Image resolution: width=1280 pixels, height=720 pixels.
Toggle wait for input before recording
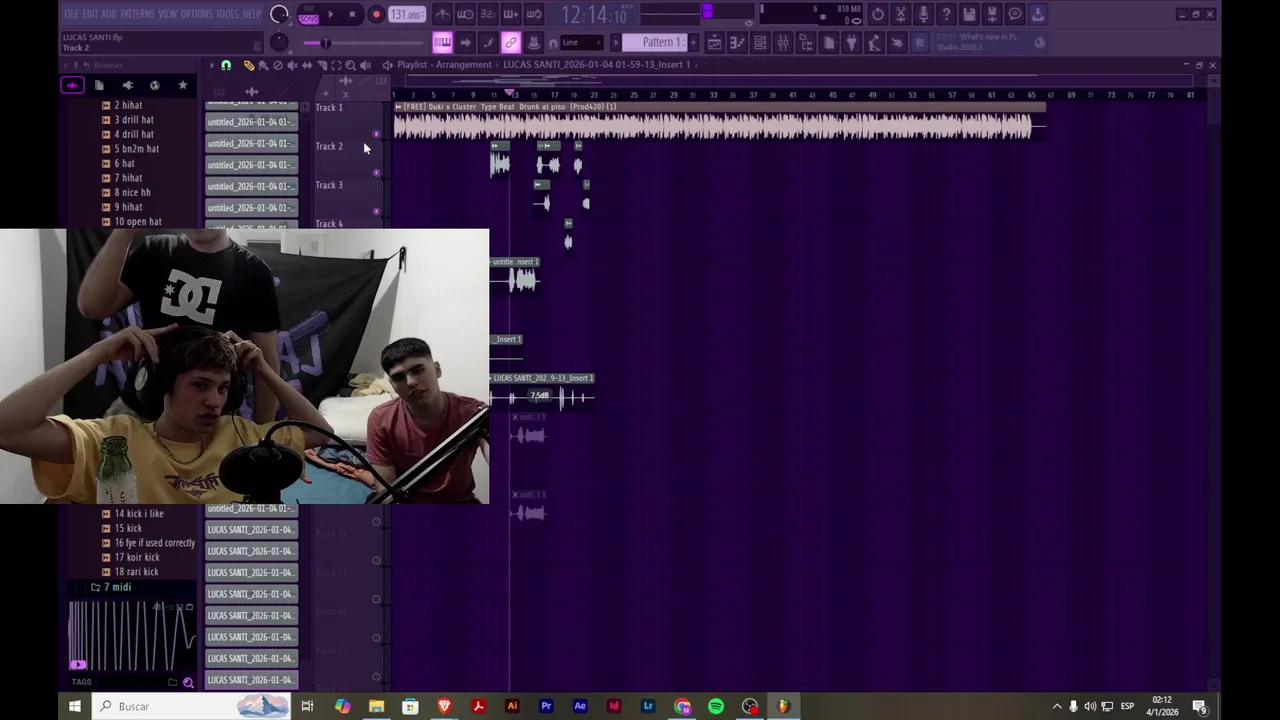465,14
